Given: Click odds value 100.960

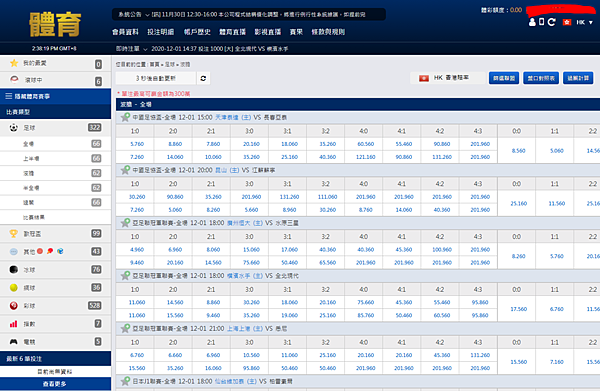Looking at the screenshot, I should point(442,250).
